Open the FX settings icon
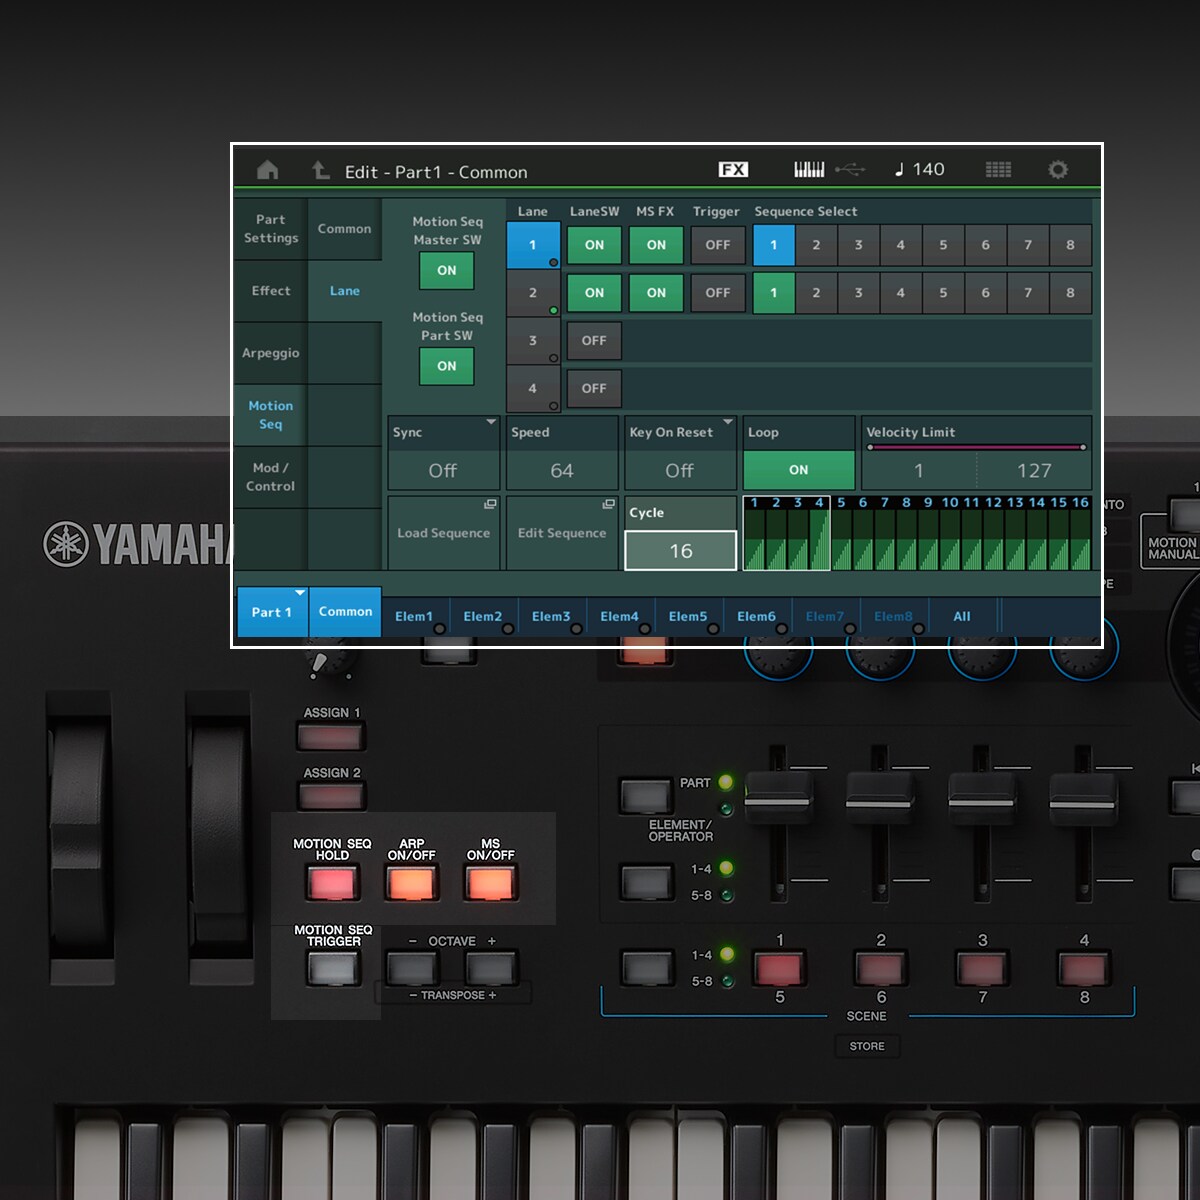Screen dimensions: 1200x1200 point(733,170)
